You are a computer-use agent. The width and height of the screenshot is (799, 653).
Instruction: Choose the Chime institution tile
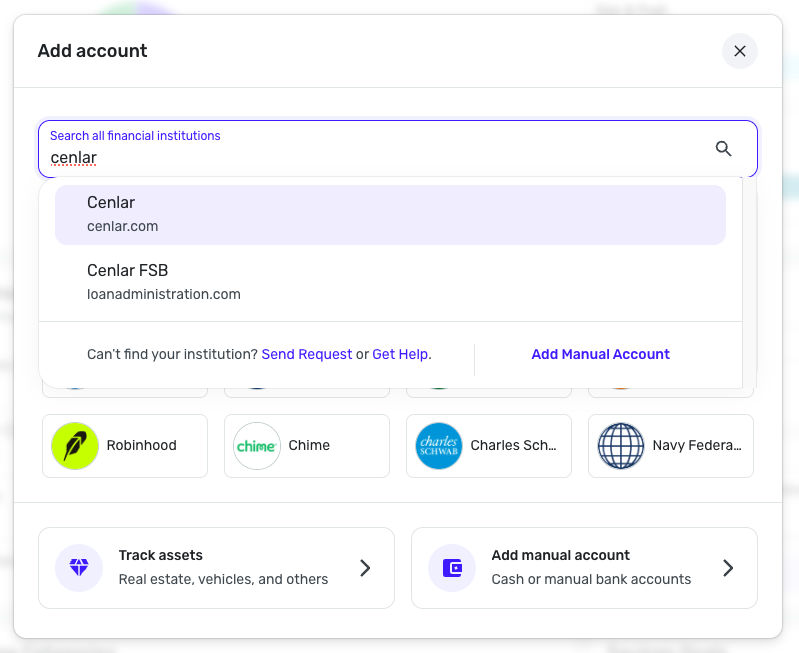pyautogui.click(x=308, y=446)
